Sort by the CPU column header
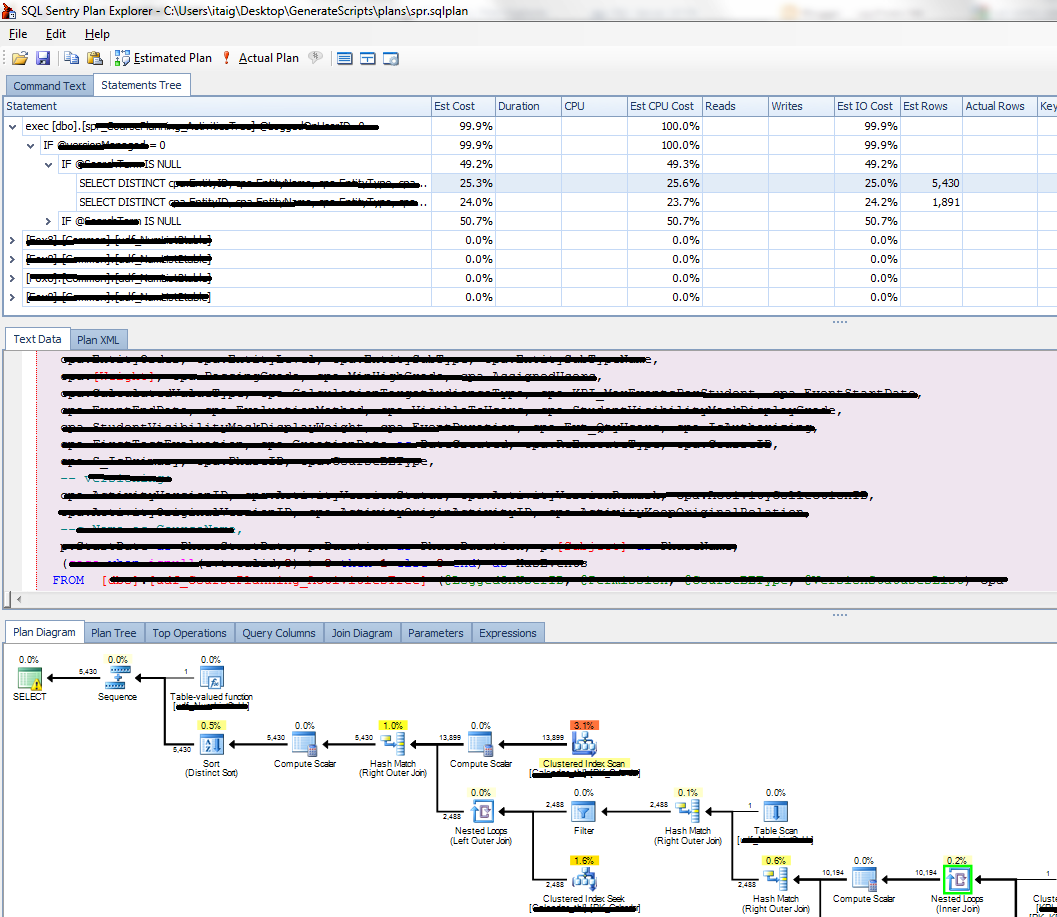Screen dimensions: 1057x917 click(594, 106)
